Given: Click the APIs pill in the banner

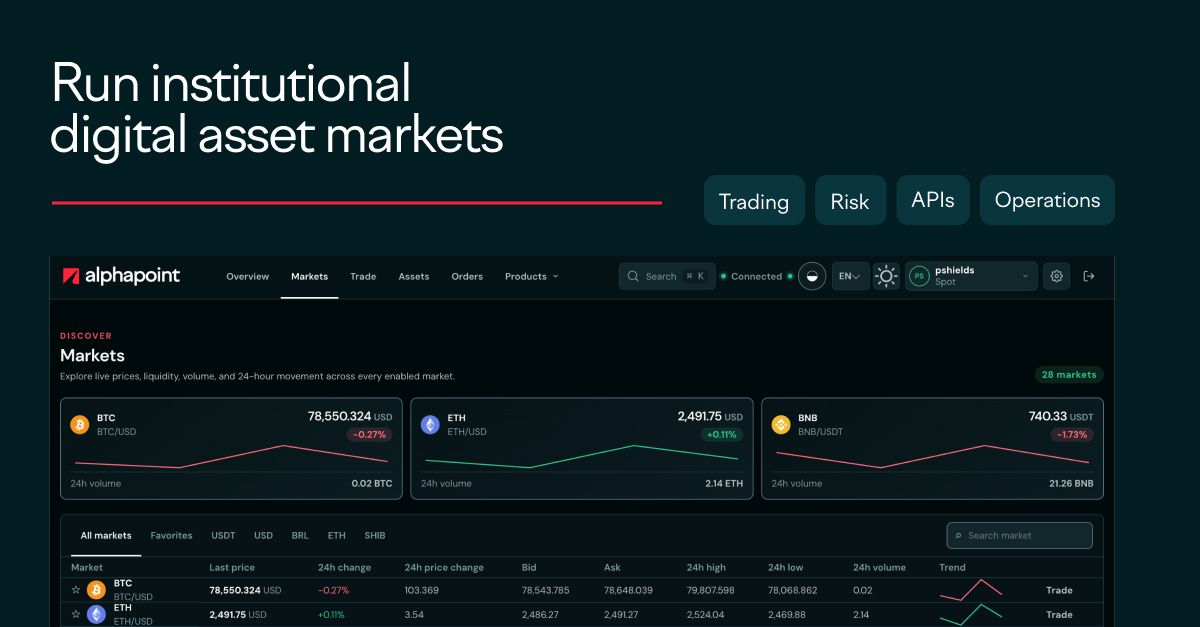Looking at the screenshot, I should (x=933, y=201).
